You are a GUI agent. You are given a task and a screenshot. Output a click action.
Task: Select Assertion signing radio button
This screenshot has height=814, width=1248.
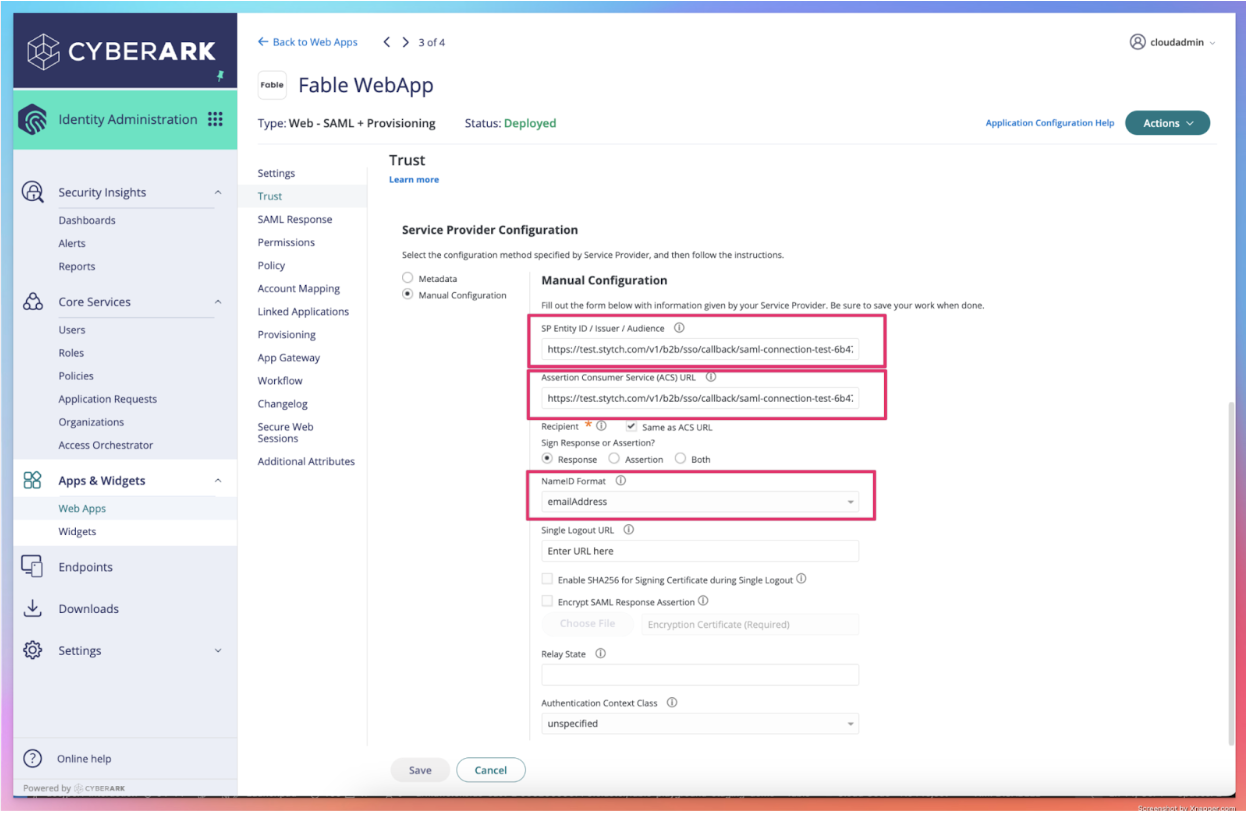click(x=614, y=459)
